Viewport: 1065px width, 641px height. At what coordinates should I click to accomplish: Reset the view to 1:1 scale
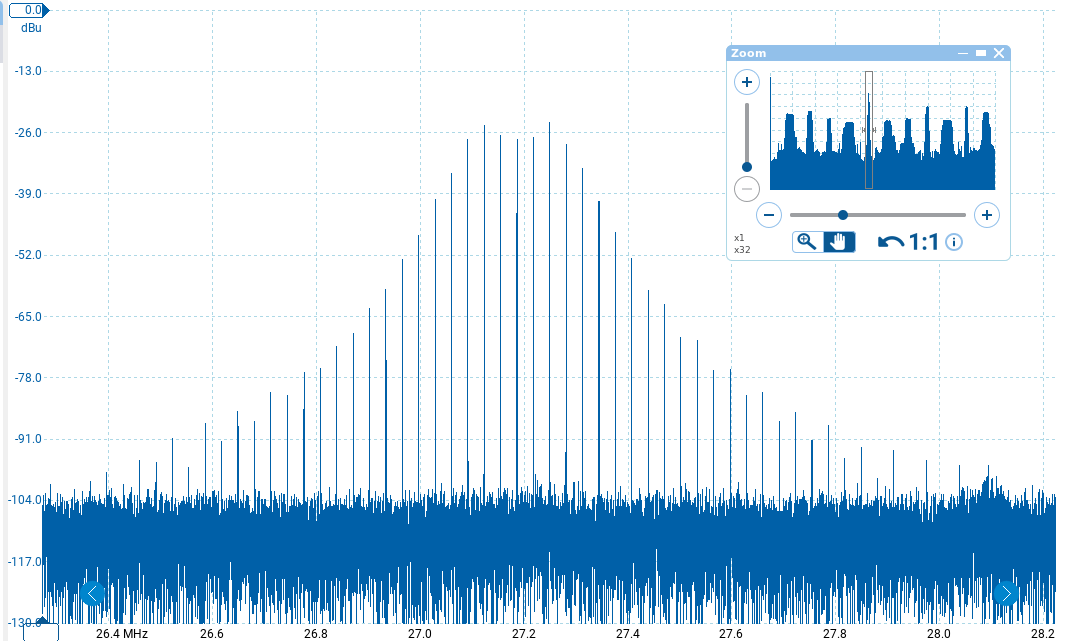pos(922,240)
